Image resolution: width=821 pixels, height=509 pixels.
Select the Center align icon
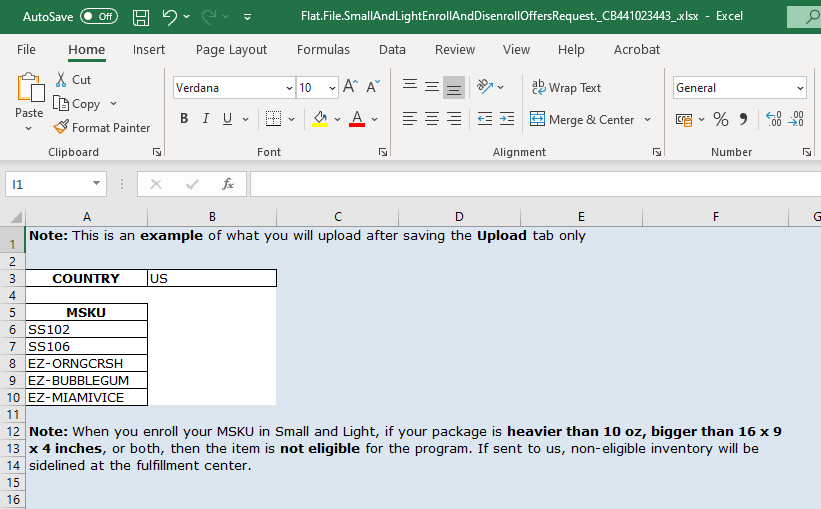[x=432, y=119]
